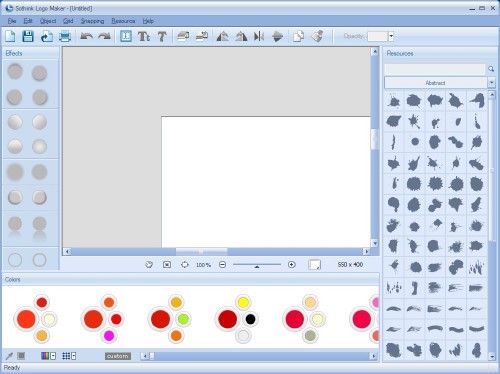Viewport: 500px width, 374px height.
Task: Click the gray square icon beside eyedropper
Action: coord(21,356)
